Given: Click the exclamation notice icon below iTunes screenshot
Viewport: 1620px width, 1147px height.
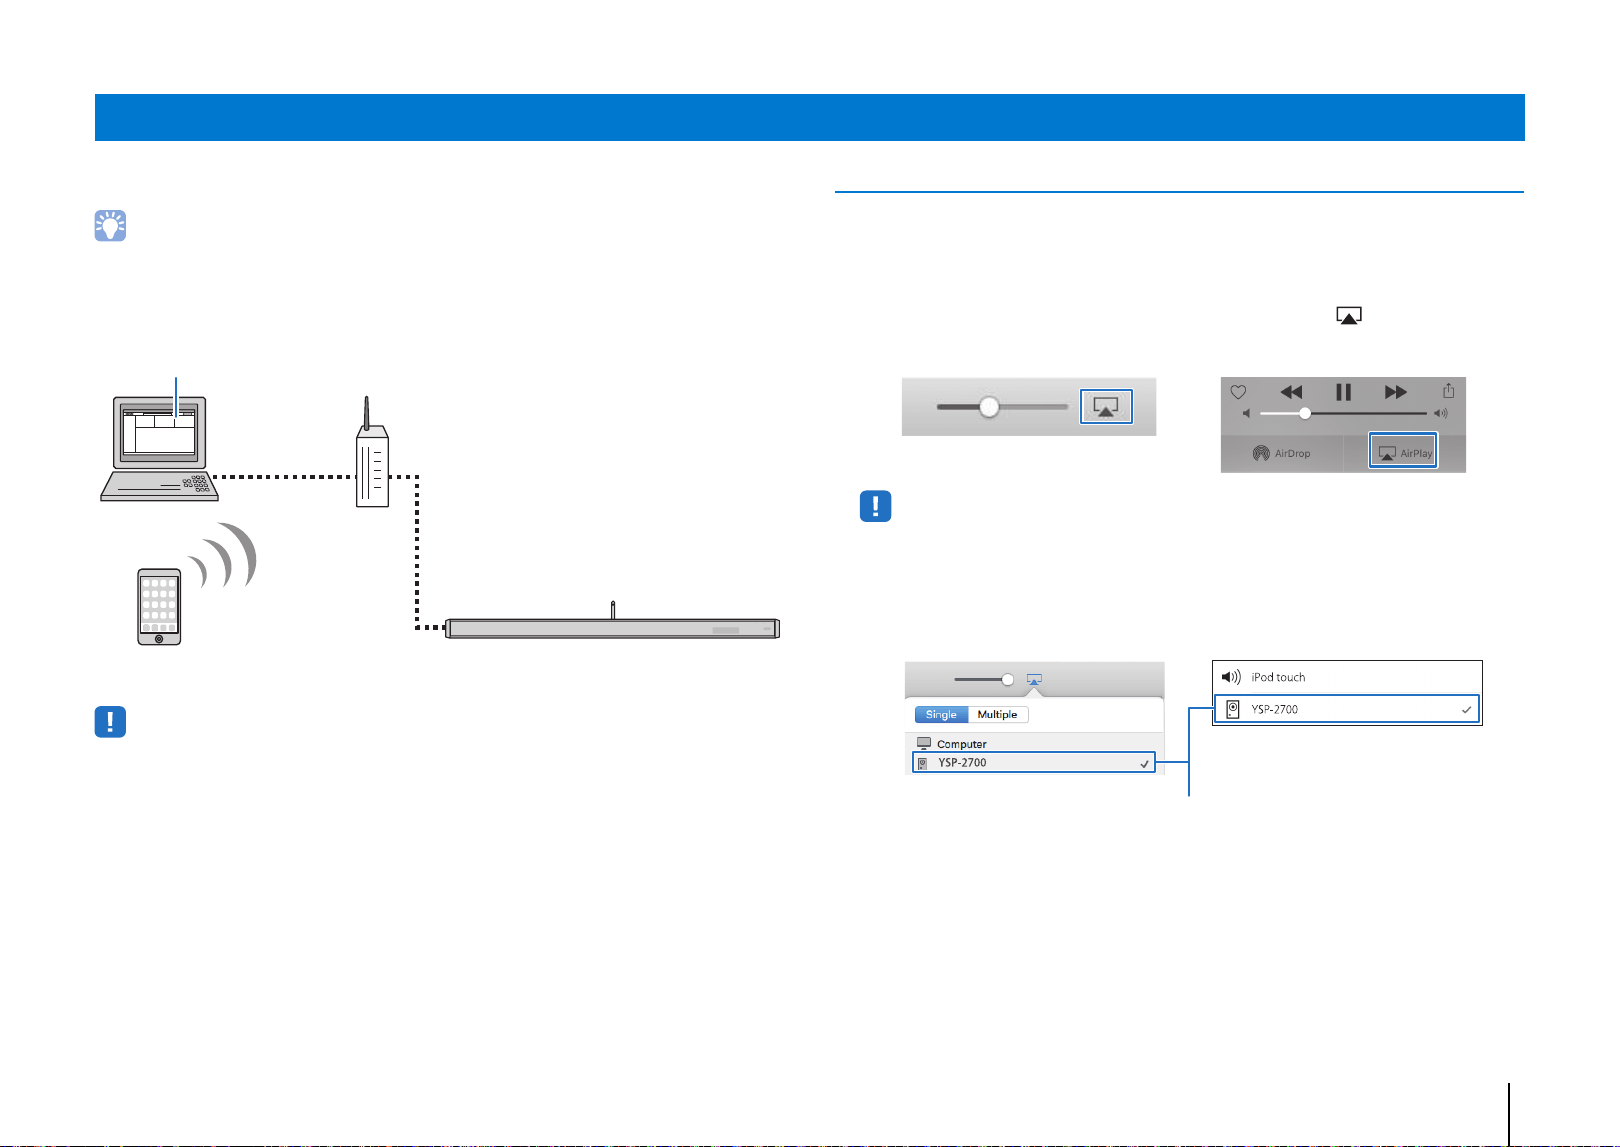Looking at the screenshot, I should (875, 506).
